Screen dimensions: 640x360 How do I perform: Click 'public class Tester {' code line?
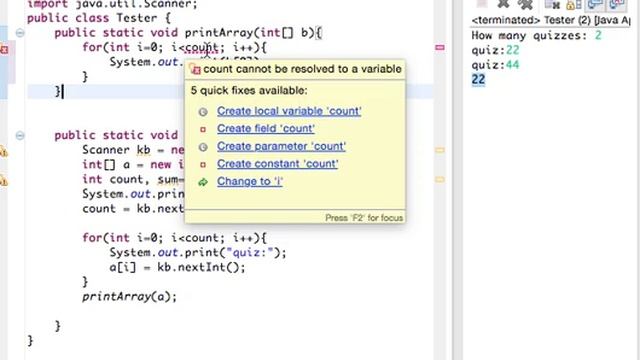point(99,18)
